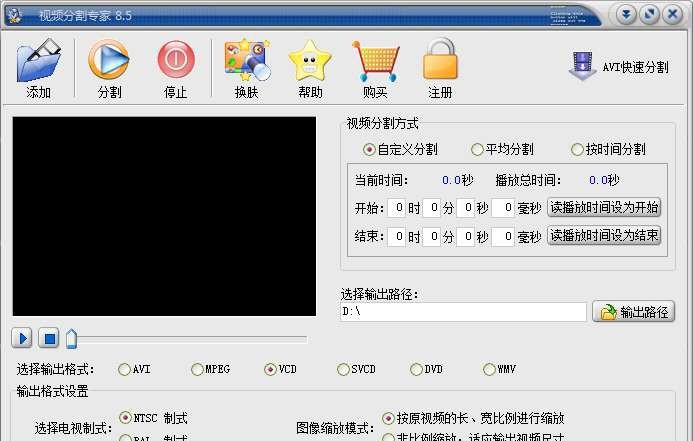693x441 pixels.
Task: Play the preview video
Action: point(22,338)
